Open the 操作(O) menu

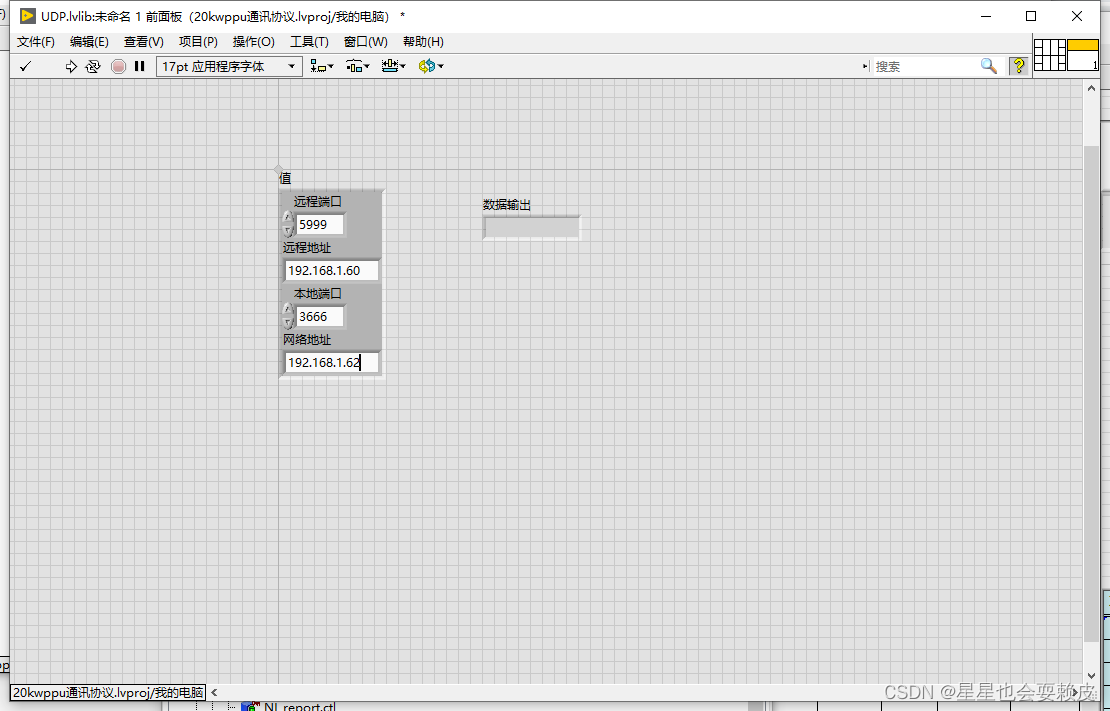[253, 42]
